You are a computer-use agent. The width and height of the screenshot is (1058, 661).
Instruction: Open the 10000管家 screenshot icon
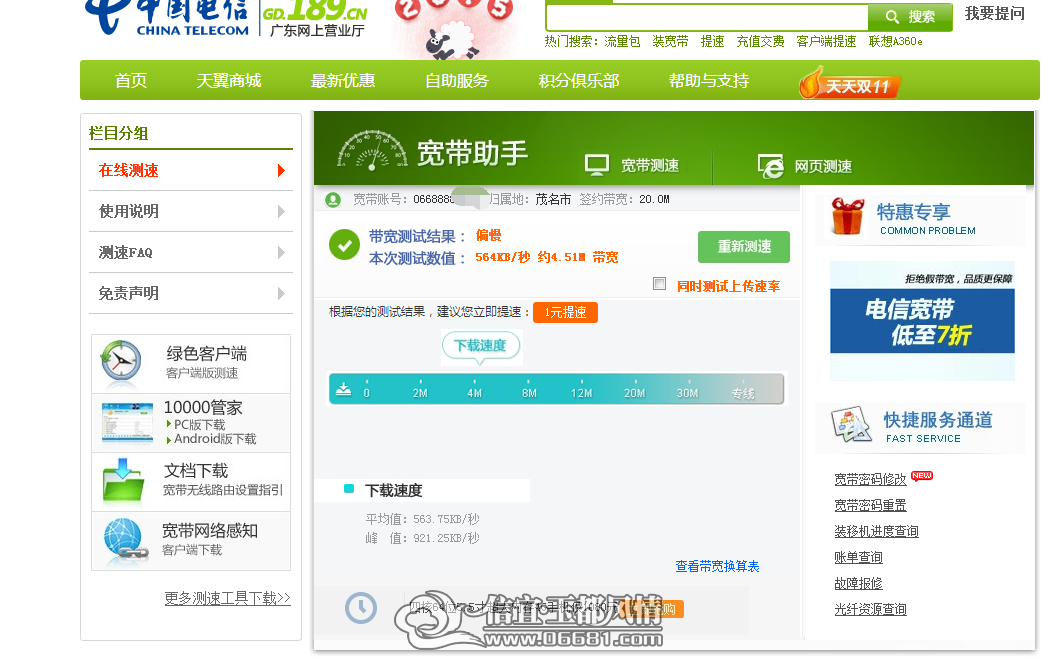(x=128, y=423)
